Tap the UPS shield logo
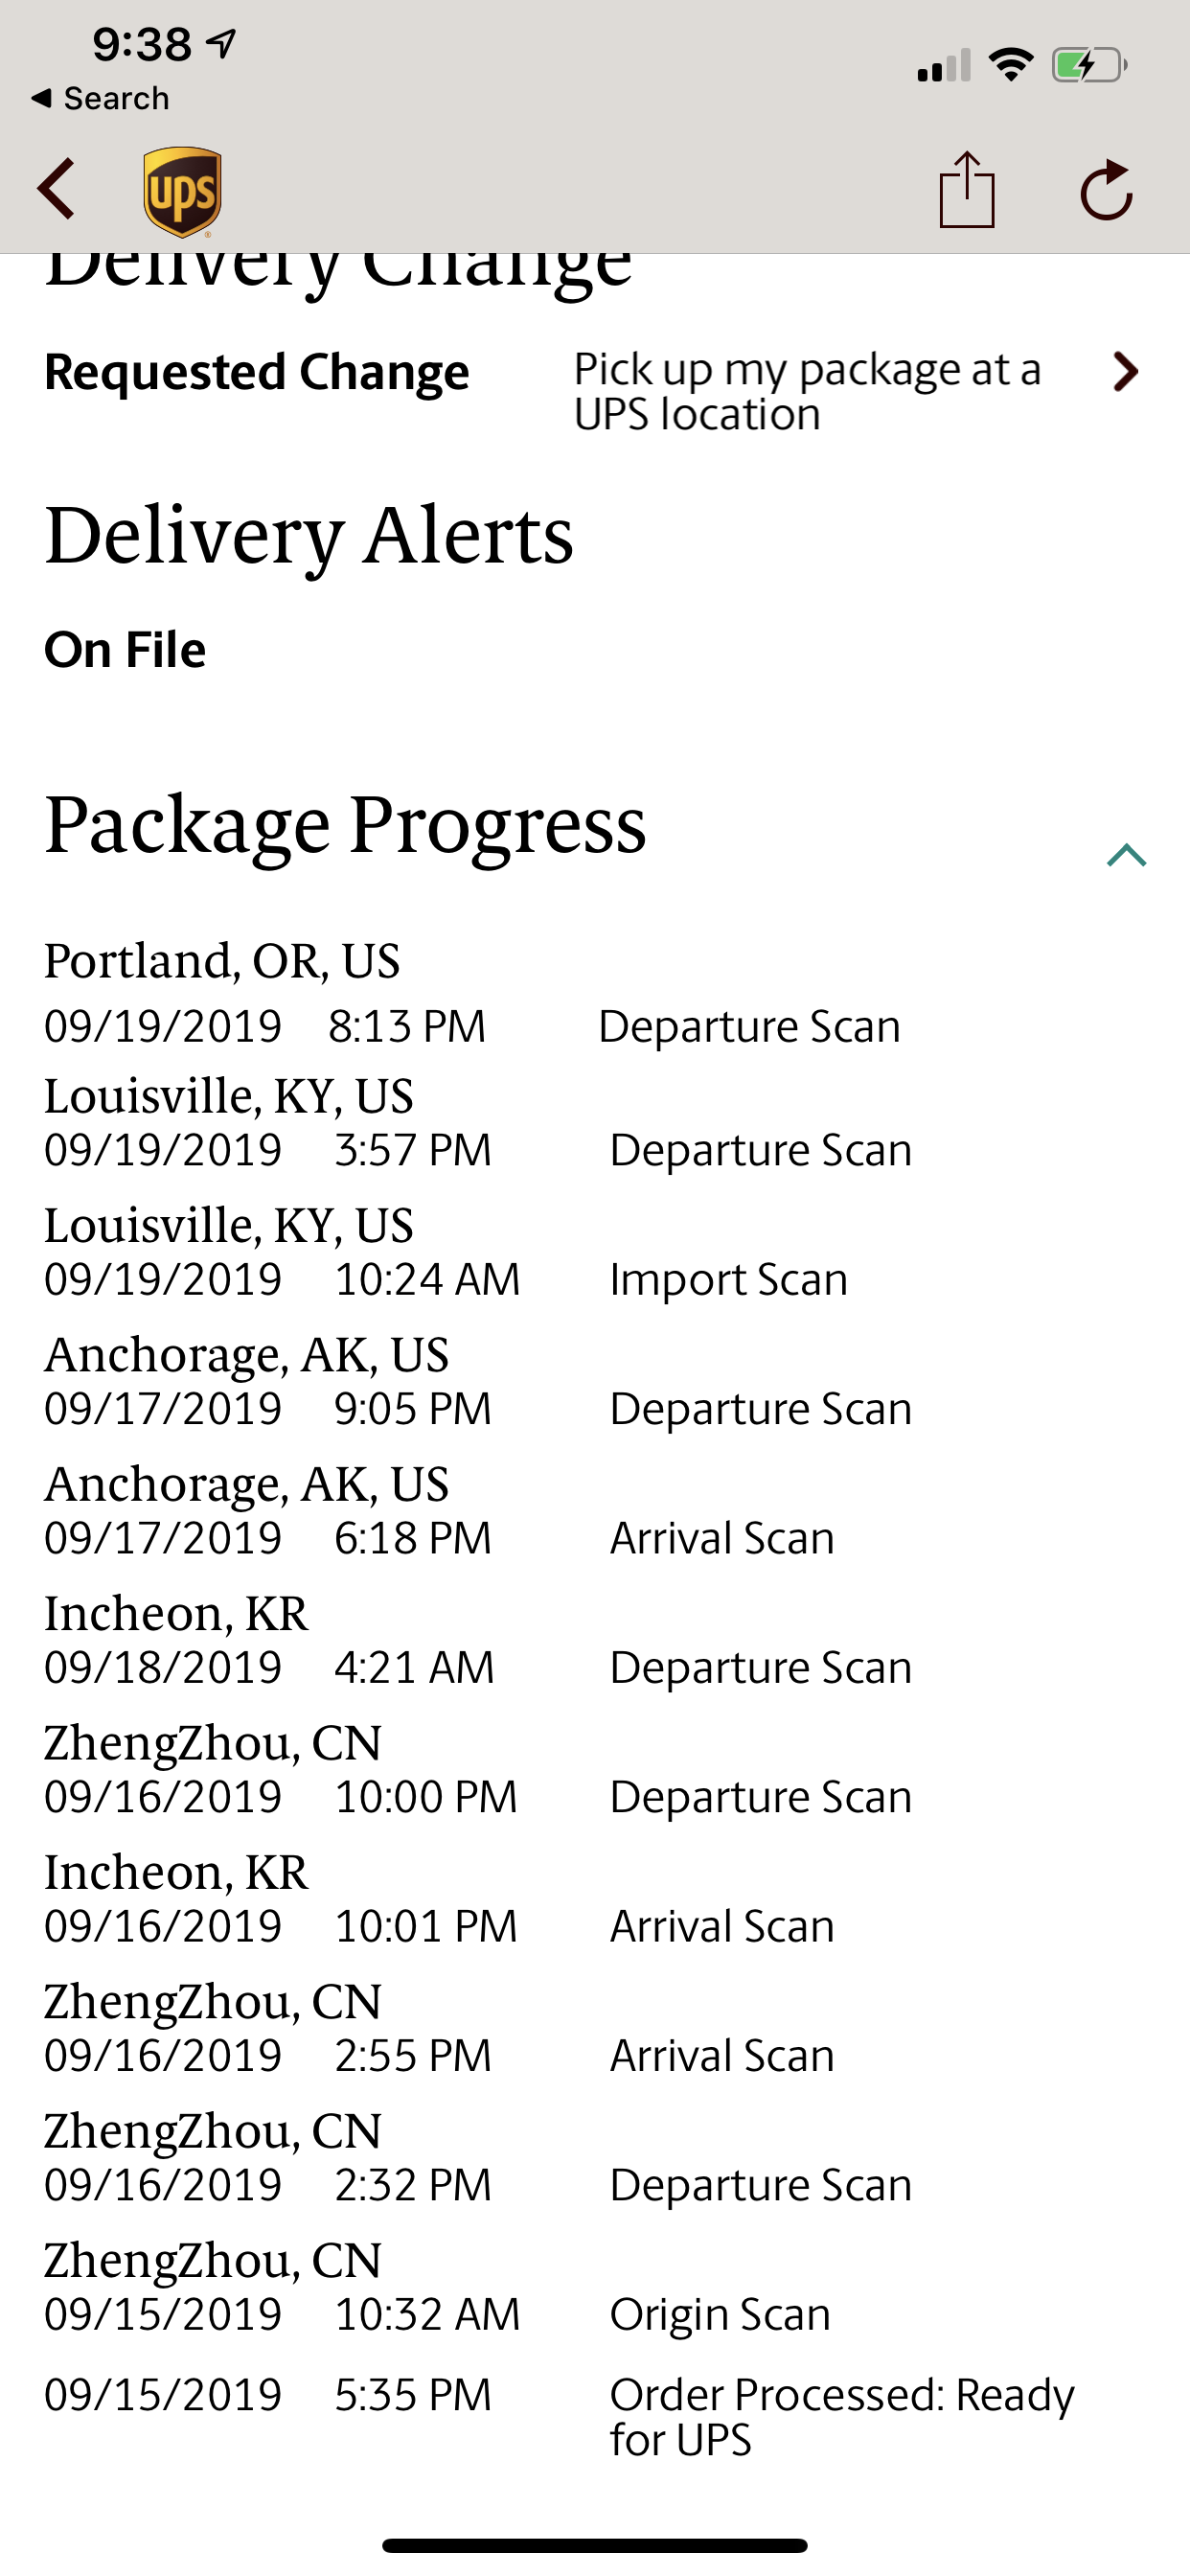This screenshot has height=2576, width=1190. [x=182, y=191]
